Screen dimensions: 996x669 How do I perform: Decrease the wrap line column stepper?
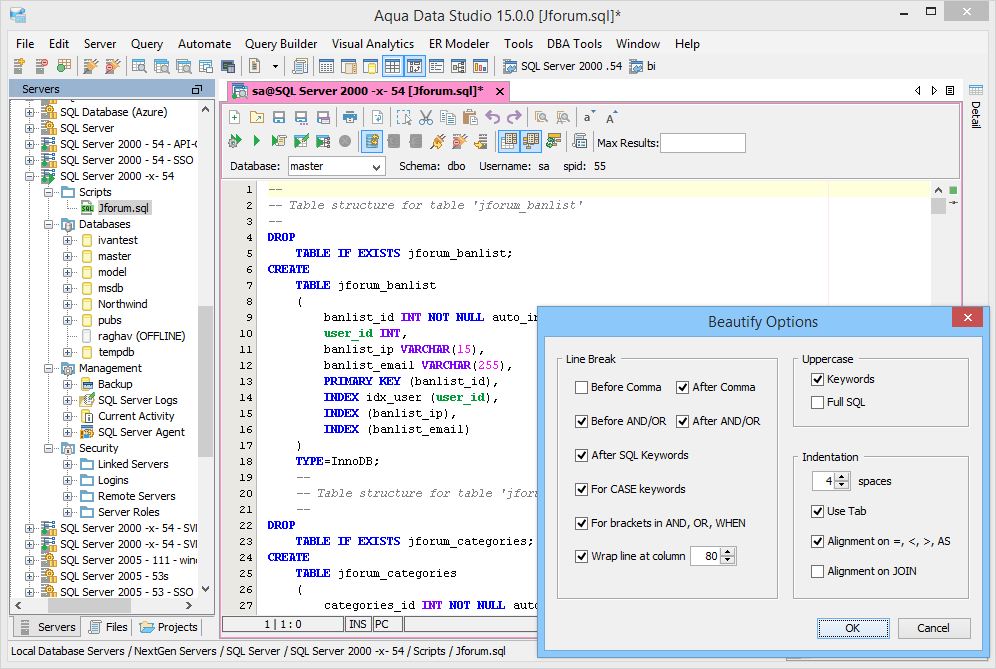pos(729,560)
